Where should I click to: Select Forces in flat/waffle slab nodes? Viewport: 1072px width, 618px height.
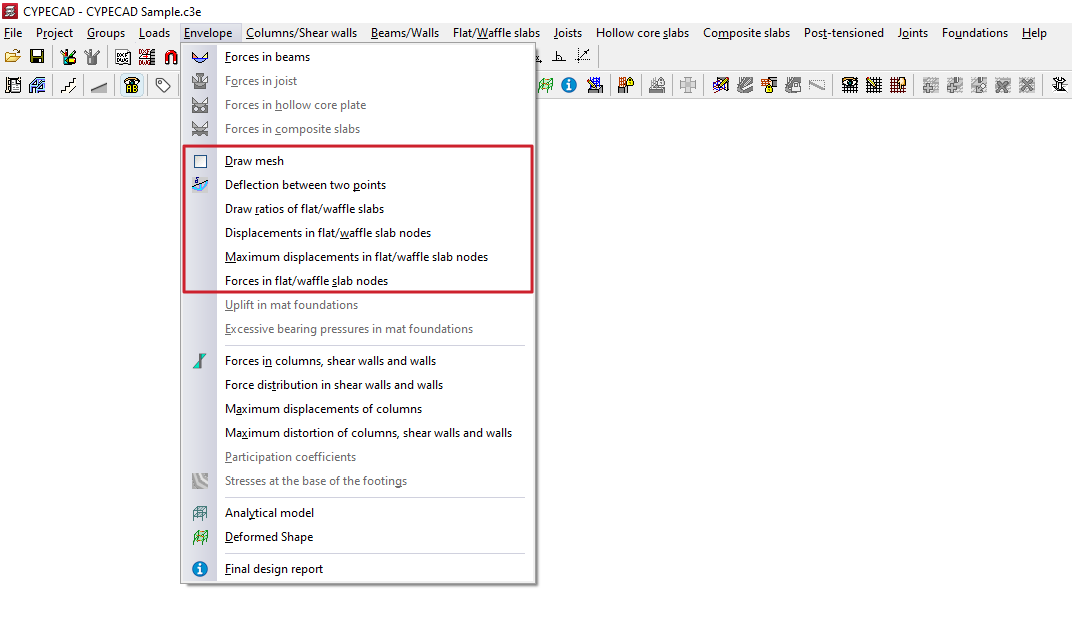[x=358, y=281]
